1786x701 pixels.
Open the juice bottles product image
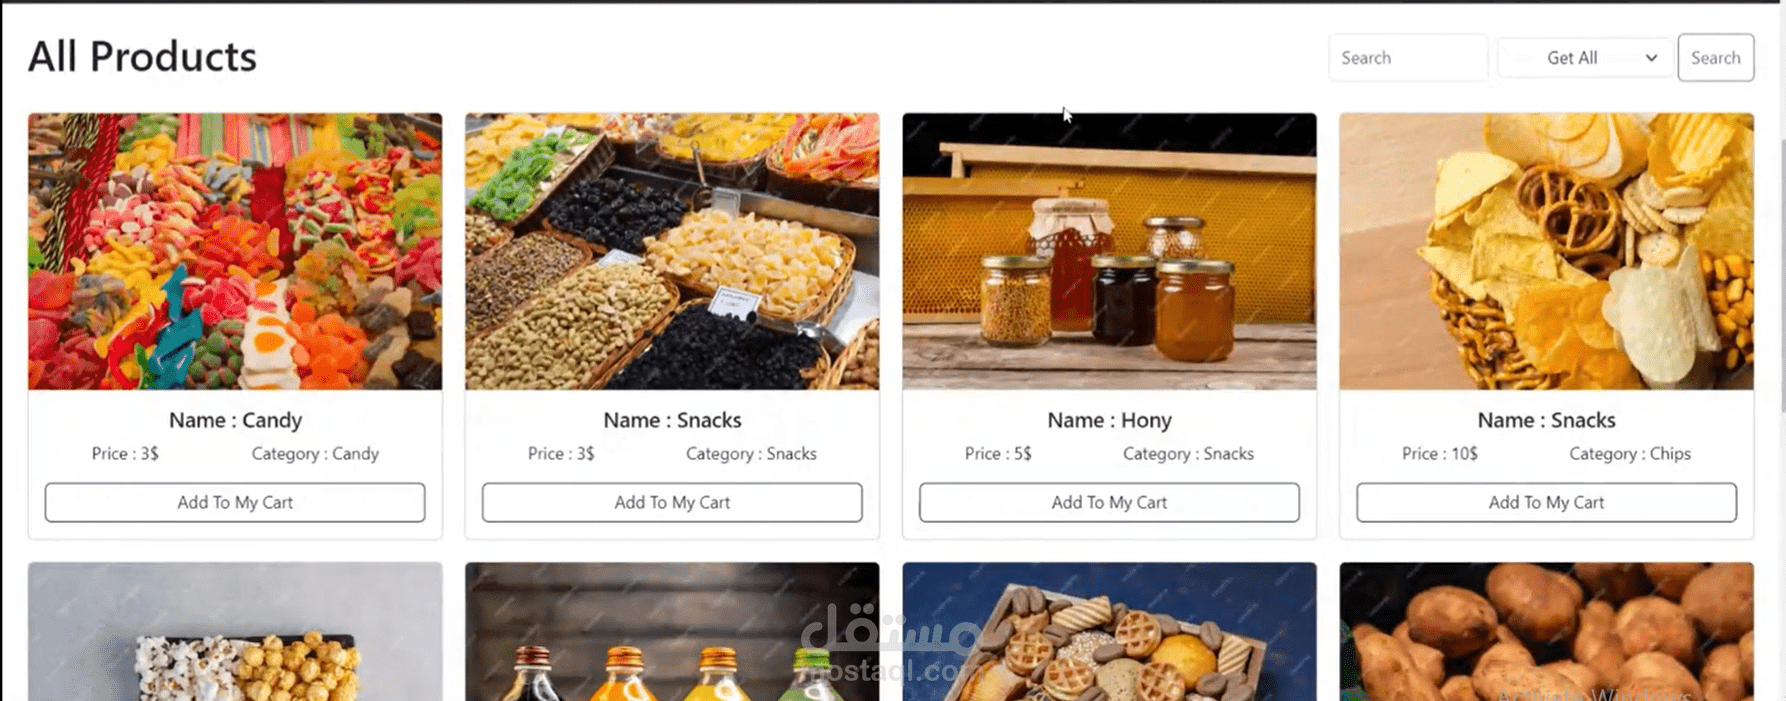672,631
